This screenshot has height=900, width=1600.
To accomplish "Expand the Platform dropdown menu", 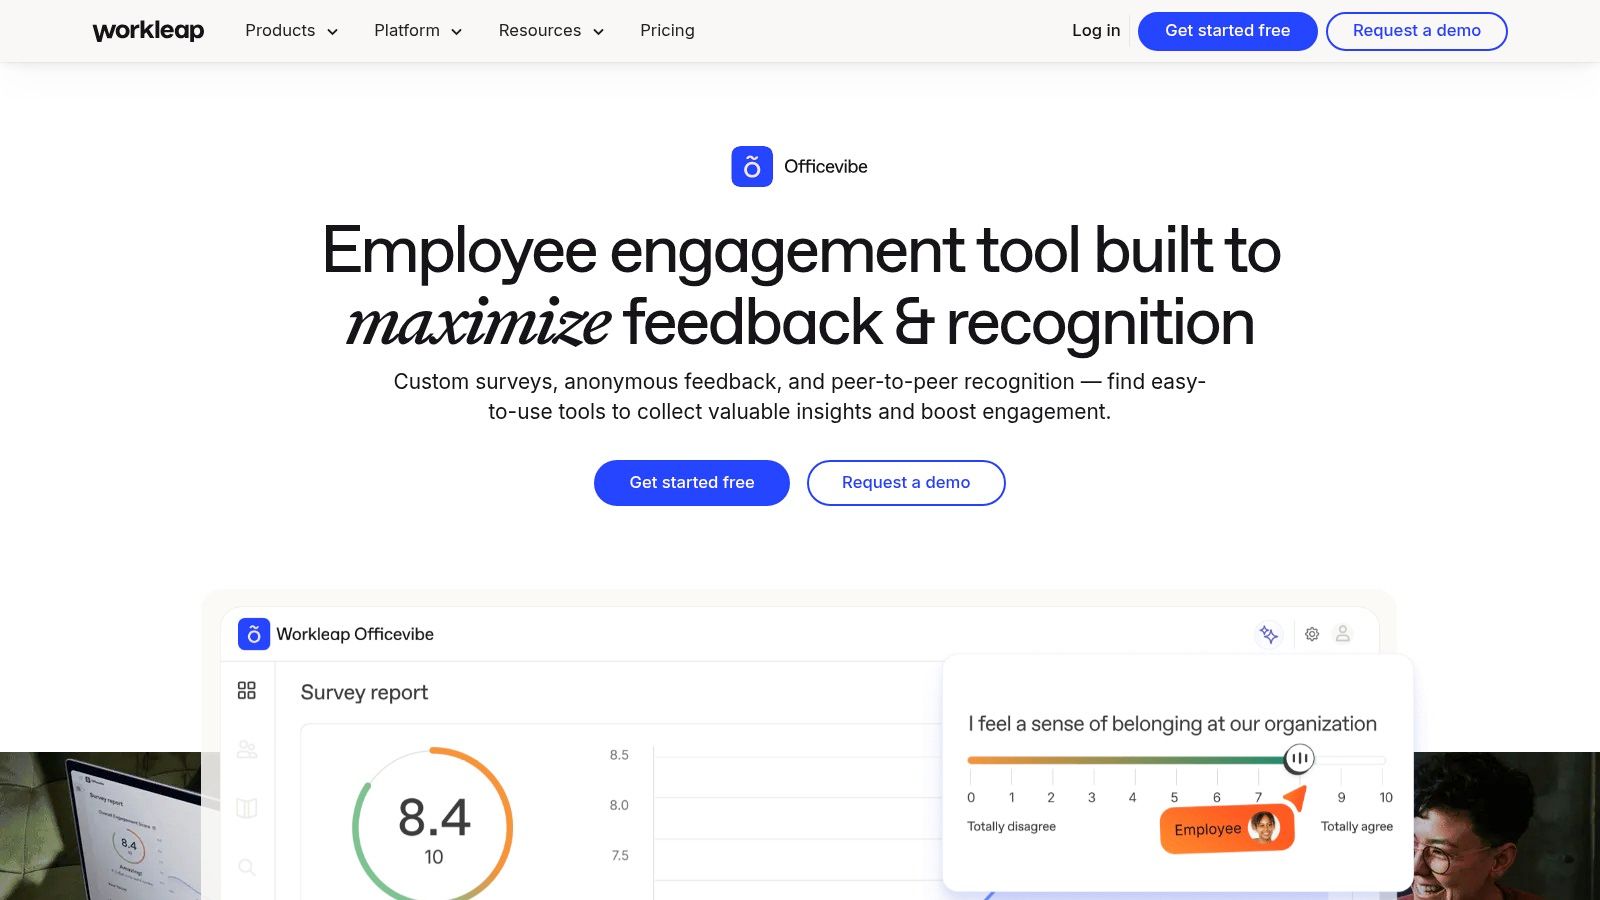I will tap(418, 31).
